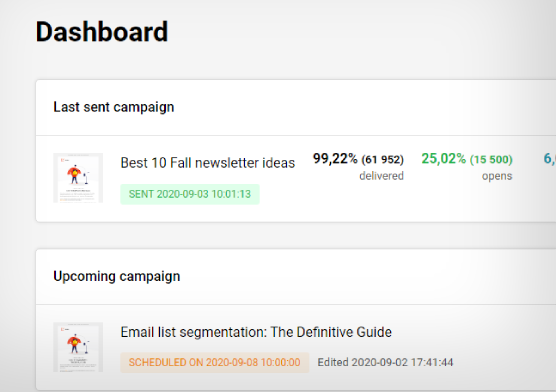Click the Dashboard page heading
This screenshot has width=556, height=392.
[x=102, y=32]
